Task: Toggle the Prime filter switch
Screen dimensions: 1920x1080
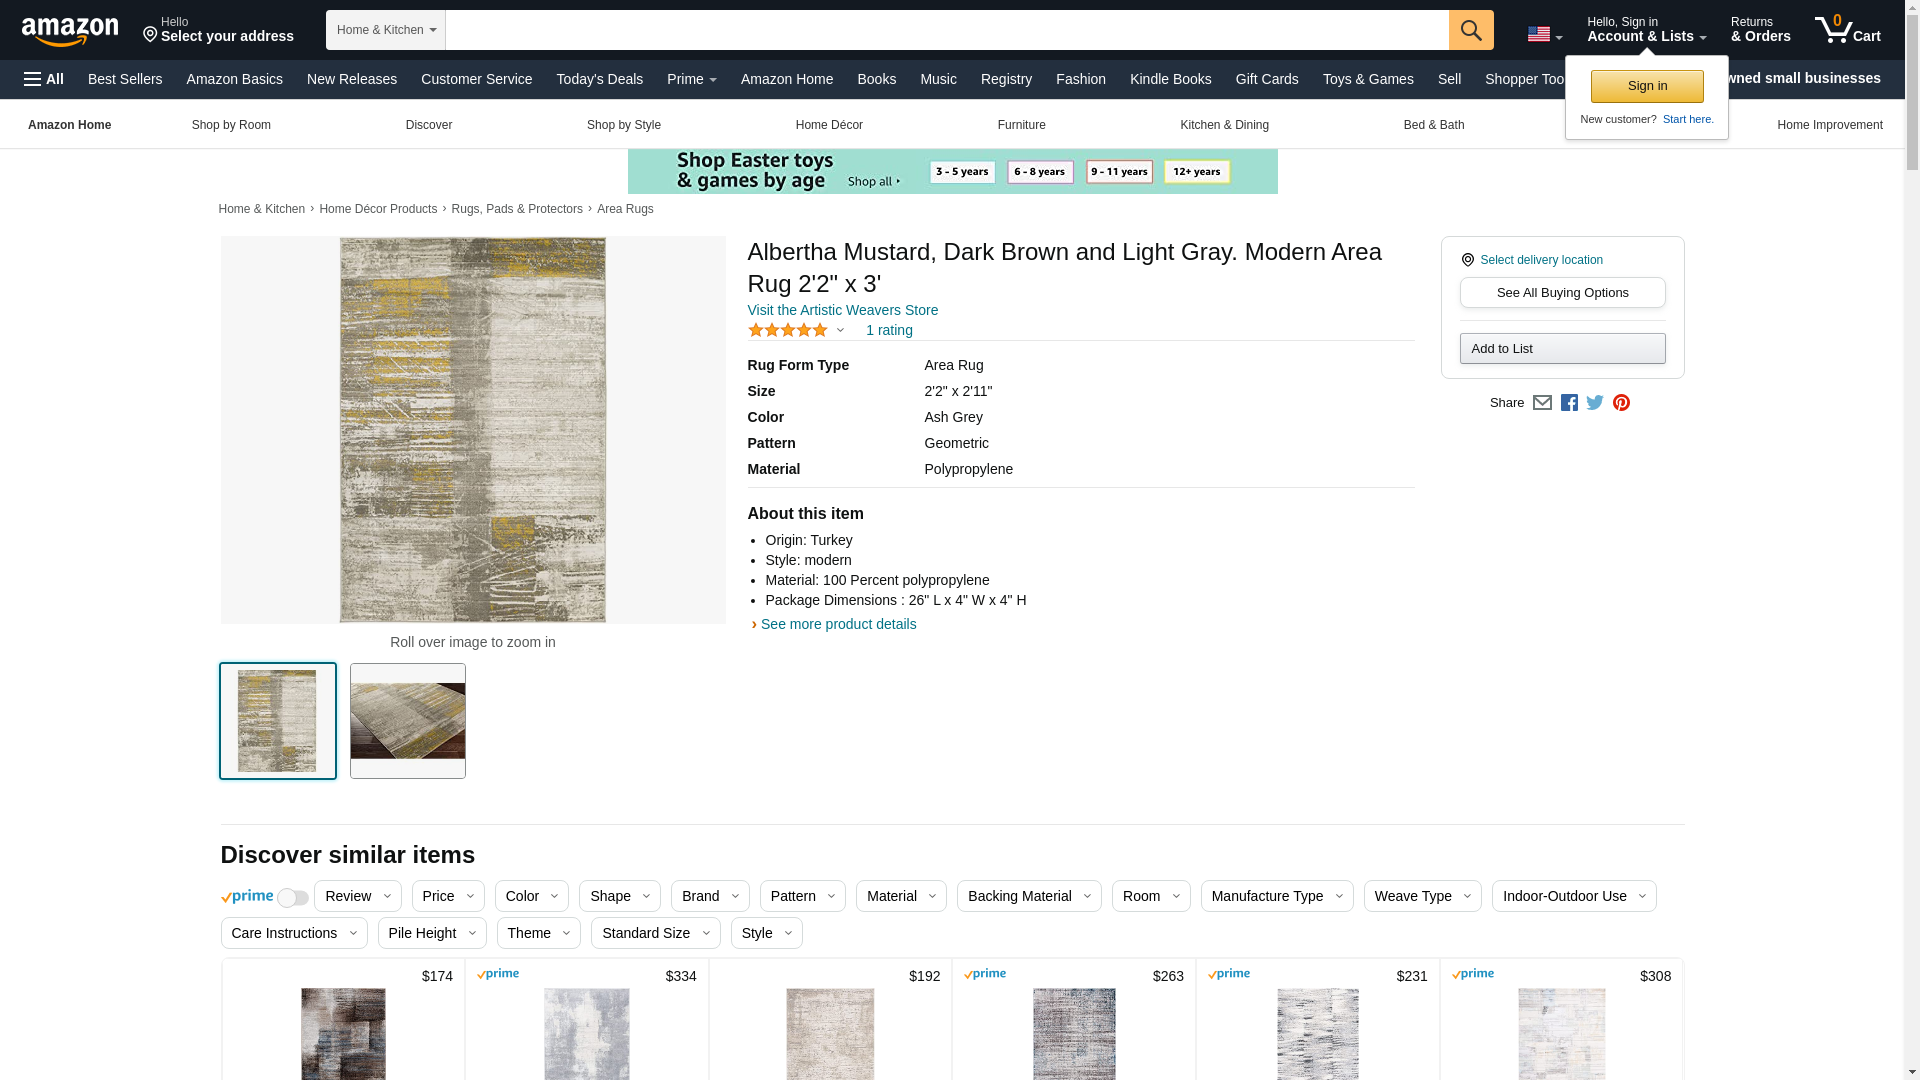Action: (292, 898)
